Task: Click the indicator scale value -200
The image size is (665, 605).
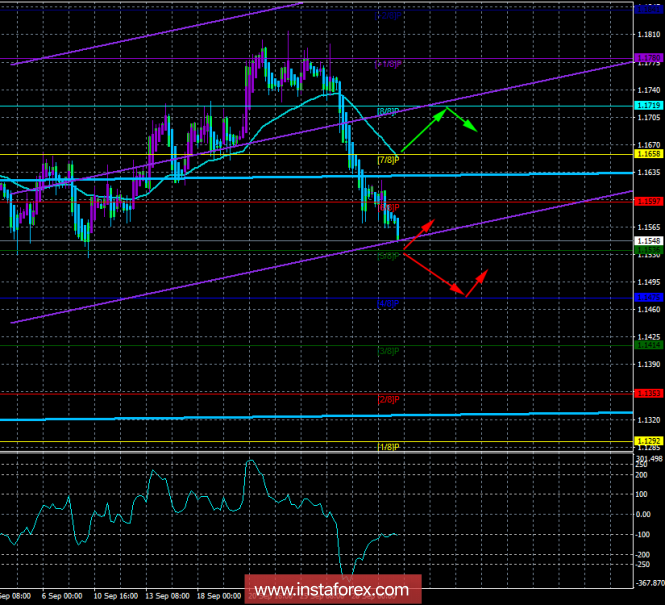Action: [x=643, y=555]
